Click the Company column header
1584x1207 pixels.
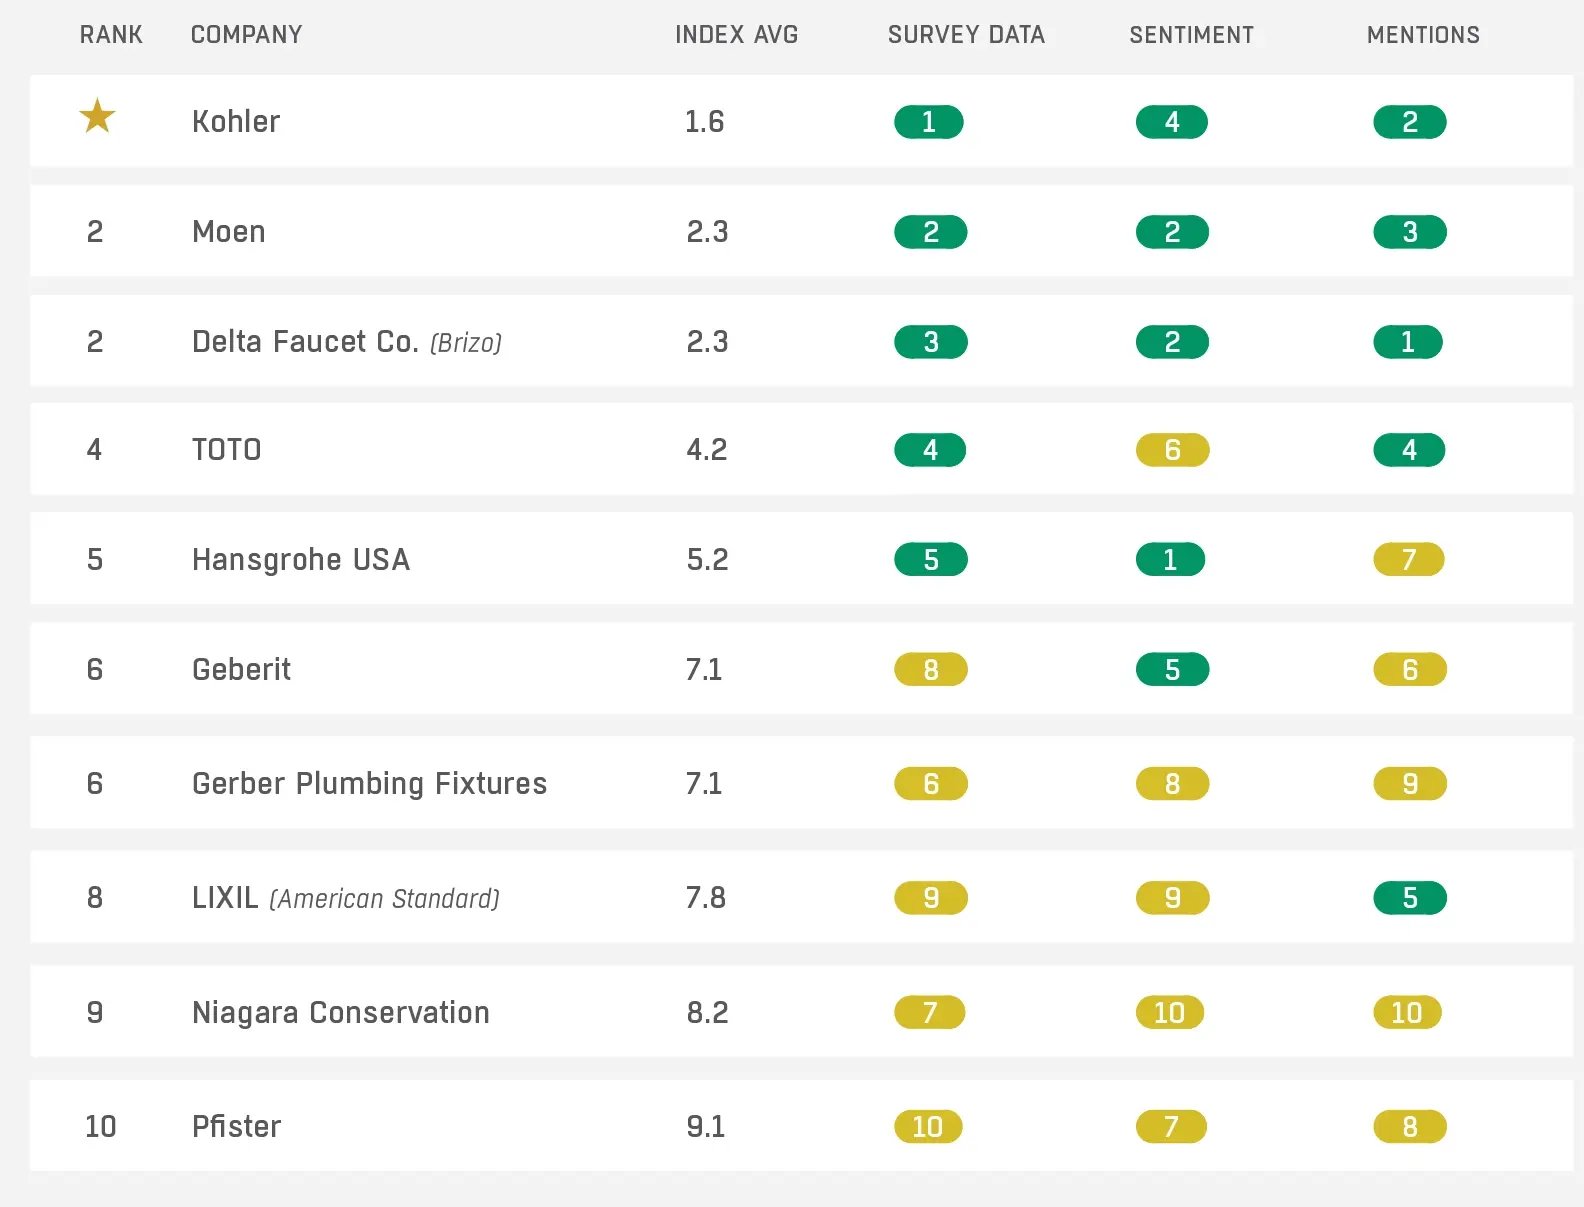tap(246, 35)
